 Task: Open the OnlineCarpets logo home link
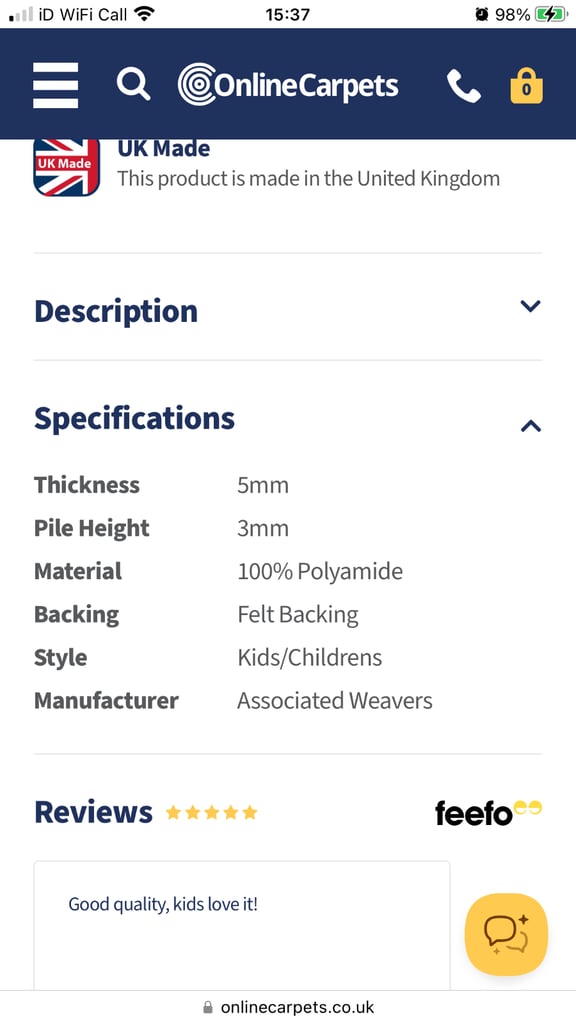pyautogui.click(x=288, y=85)
